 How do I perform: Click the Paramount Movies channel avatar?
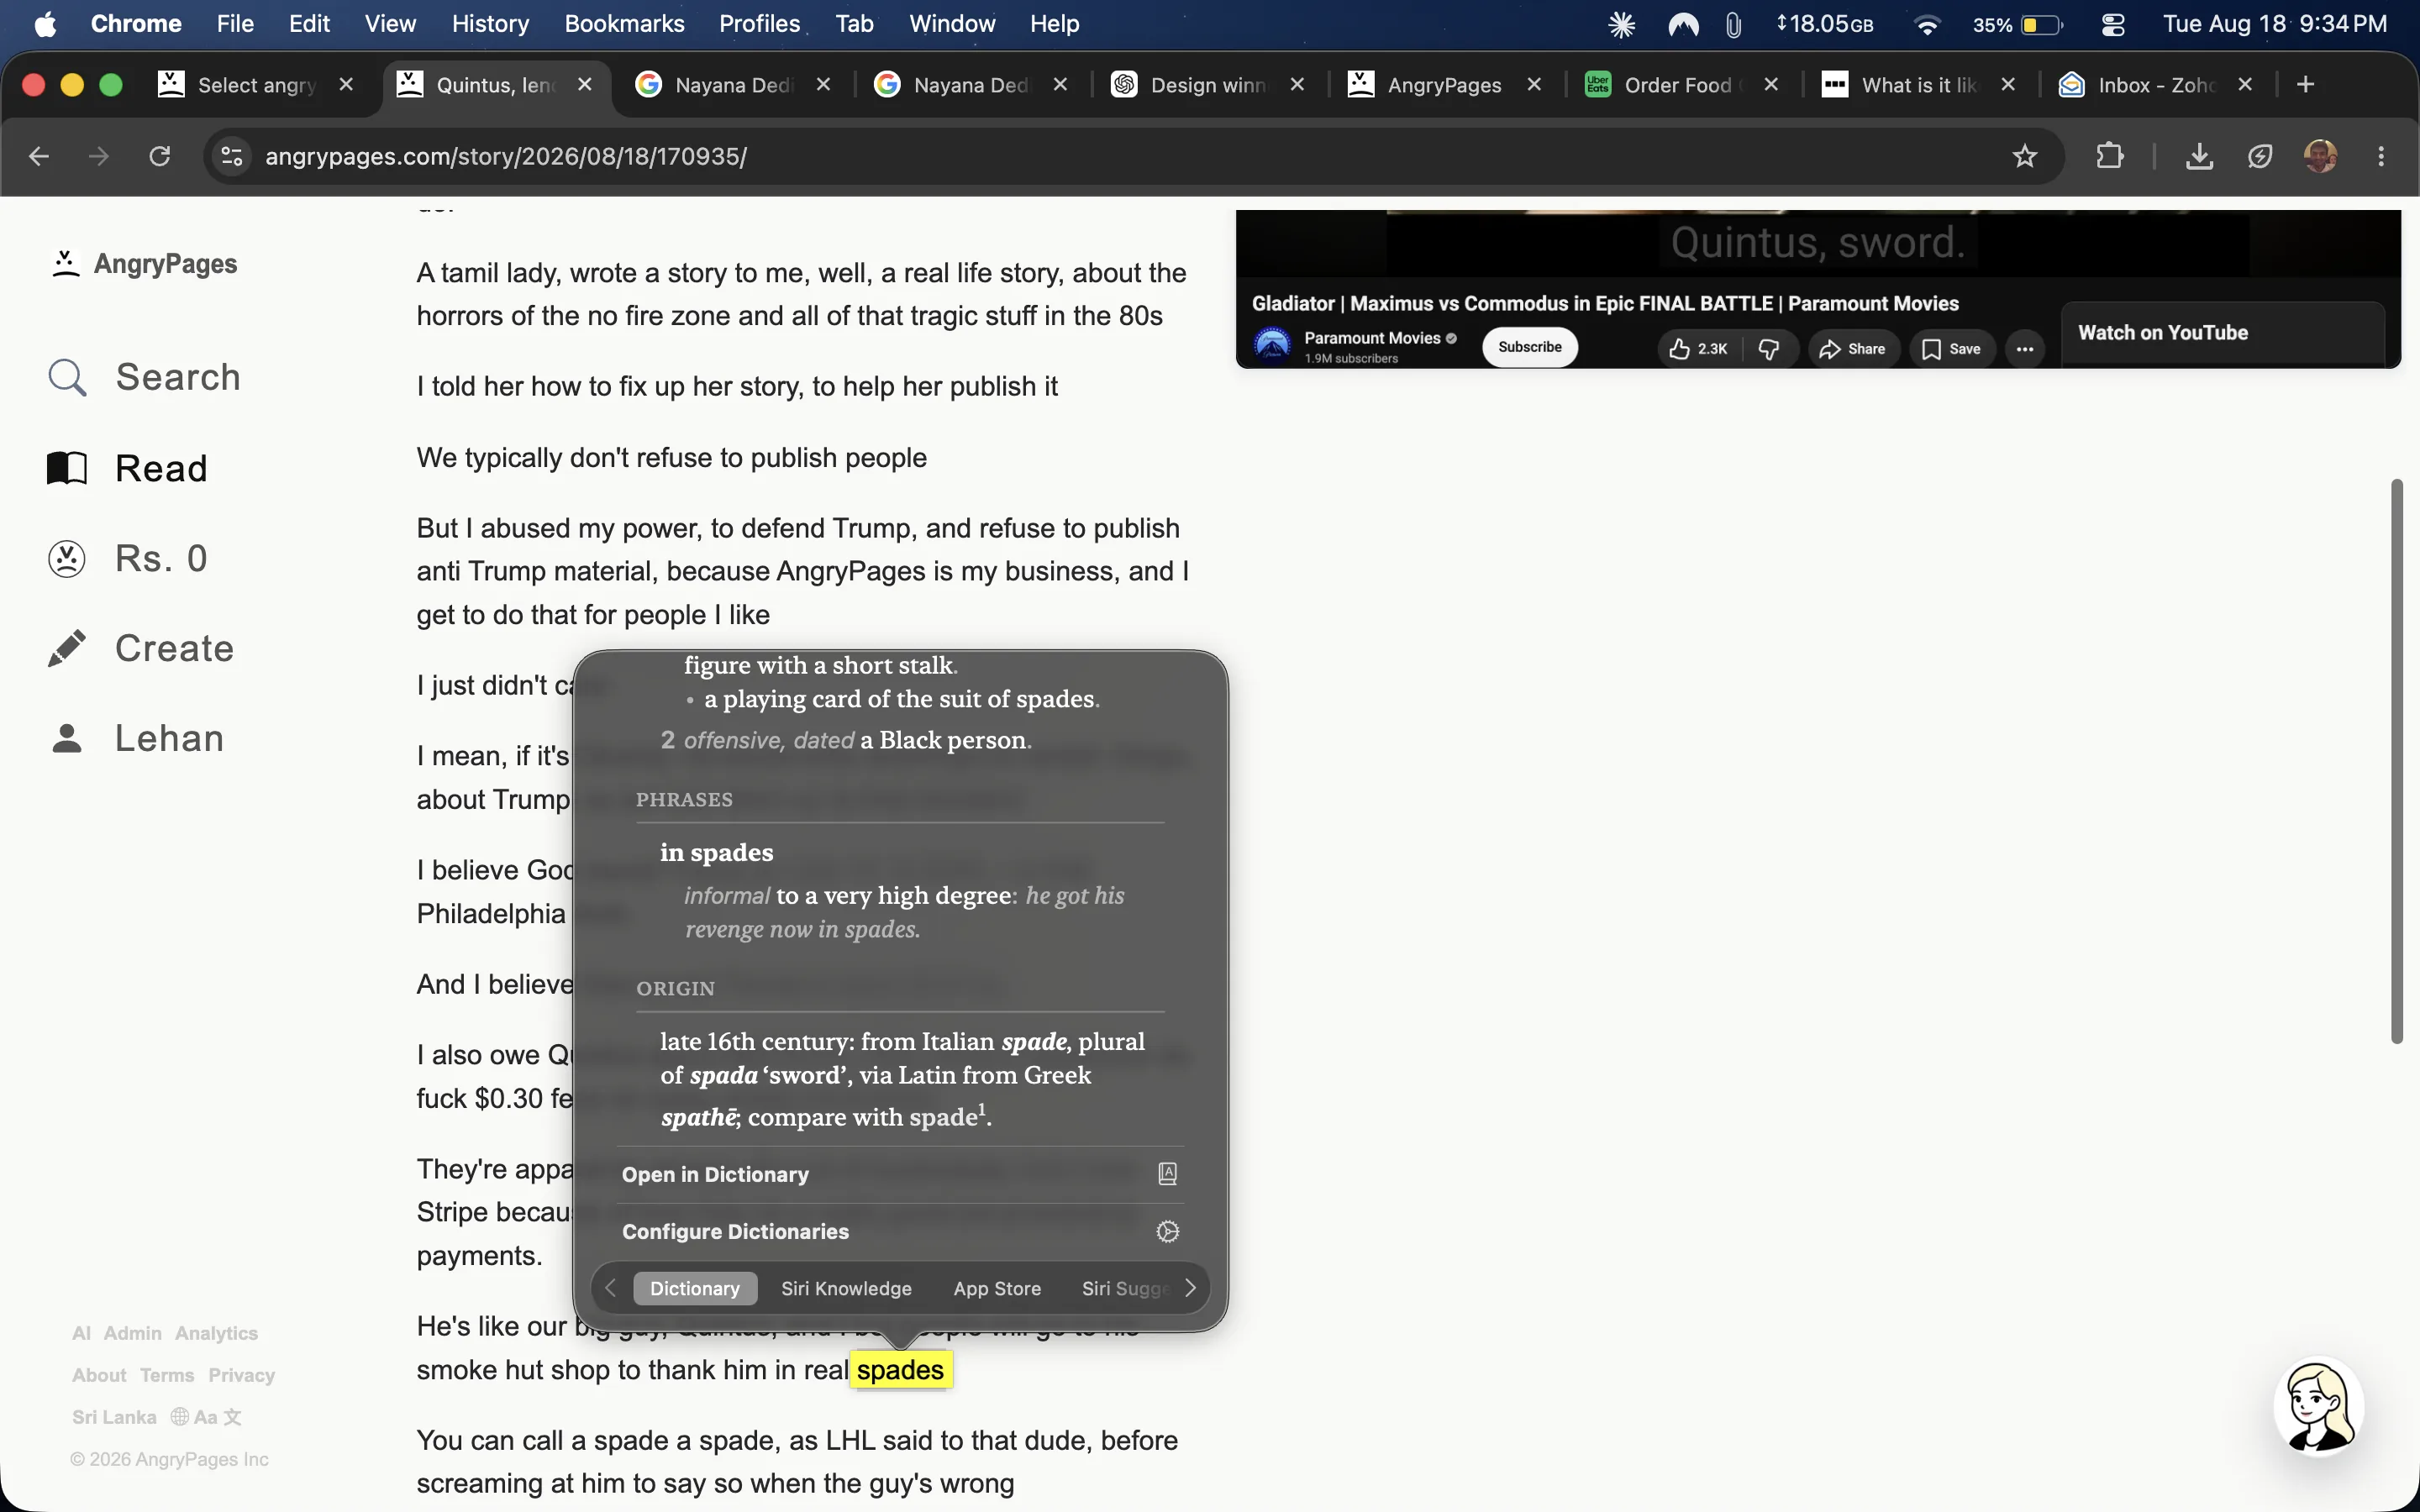coord(1272,346)
